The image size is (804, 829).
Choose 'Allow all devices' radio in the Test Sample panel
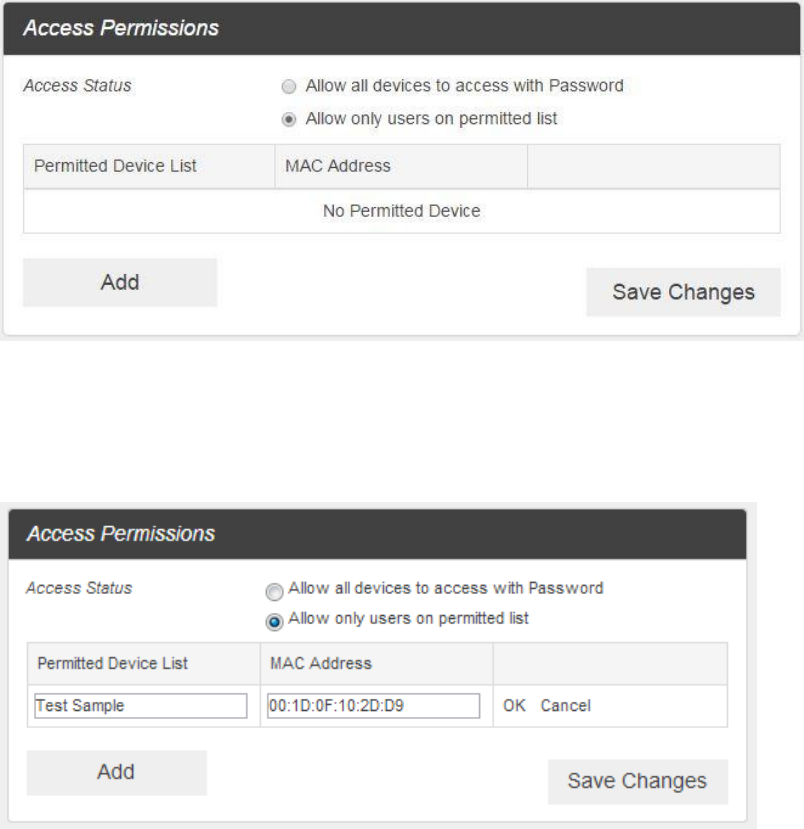pyautogui.click(x=275, y=589)
